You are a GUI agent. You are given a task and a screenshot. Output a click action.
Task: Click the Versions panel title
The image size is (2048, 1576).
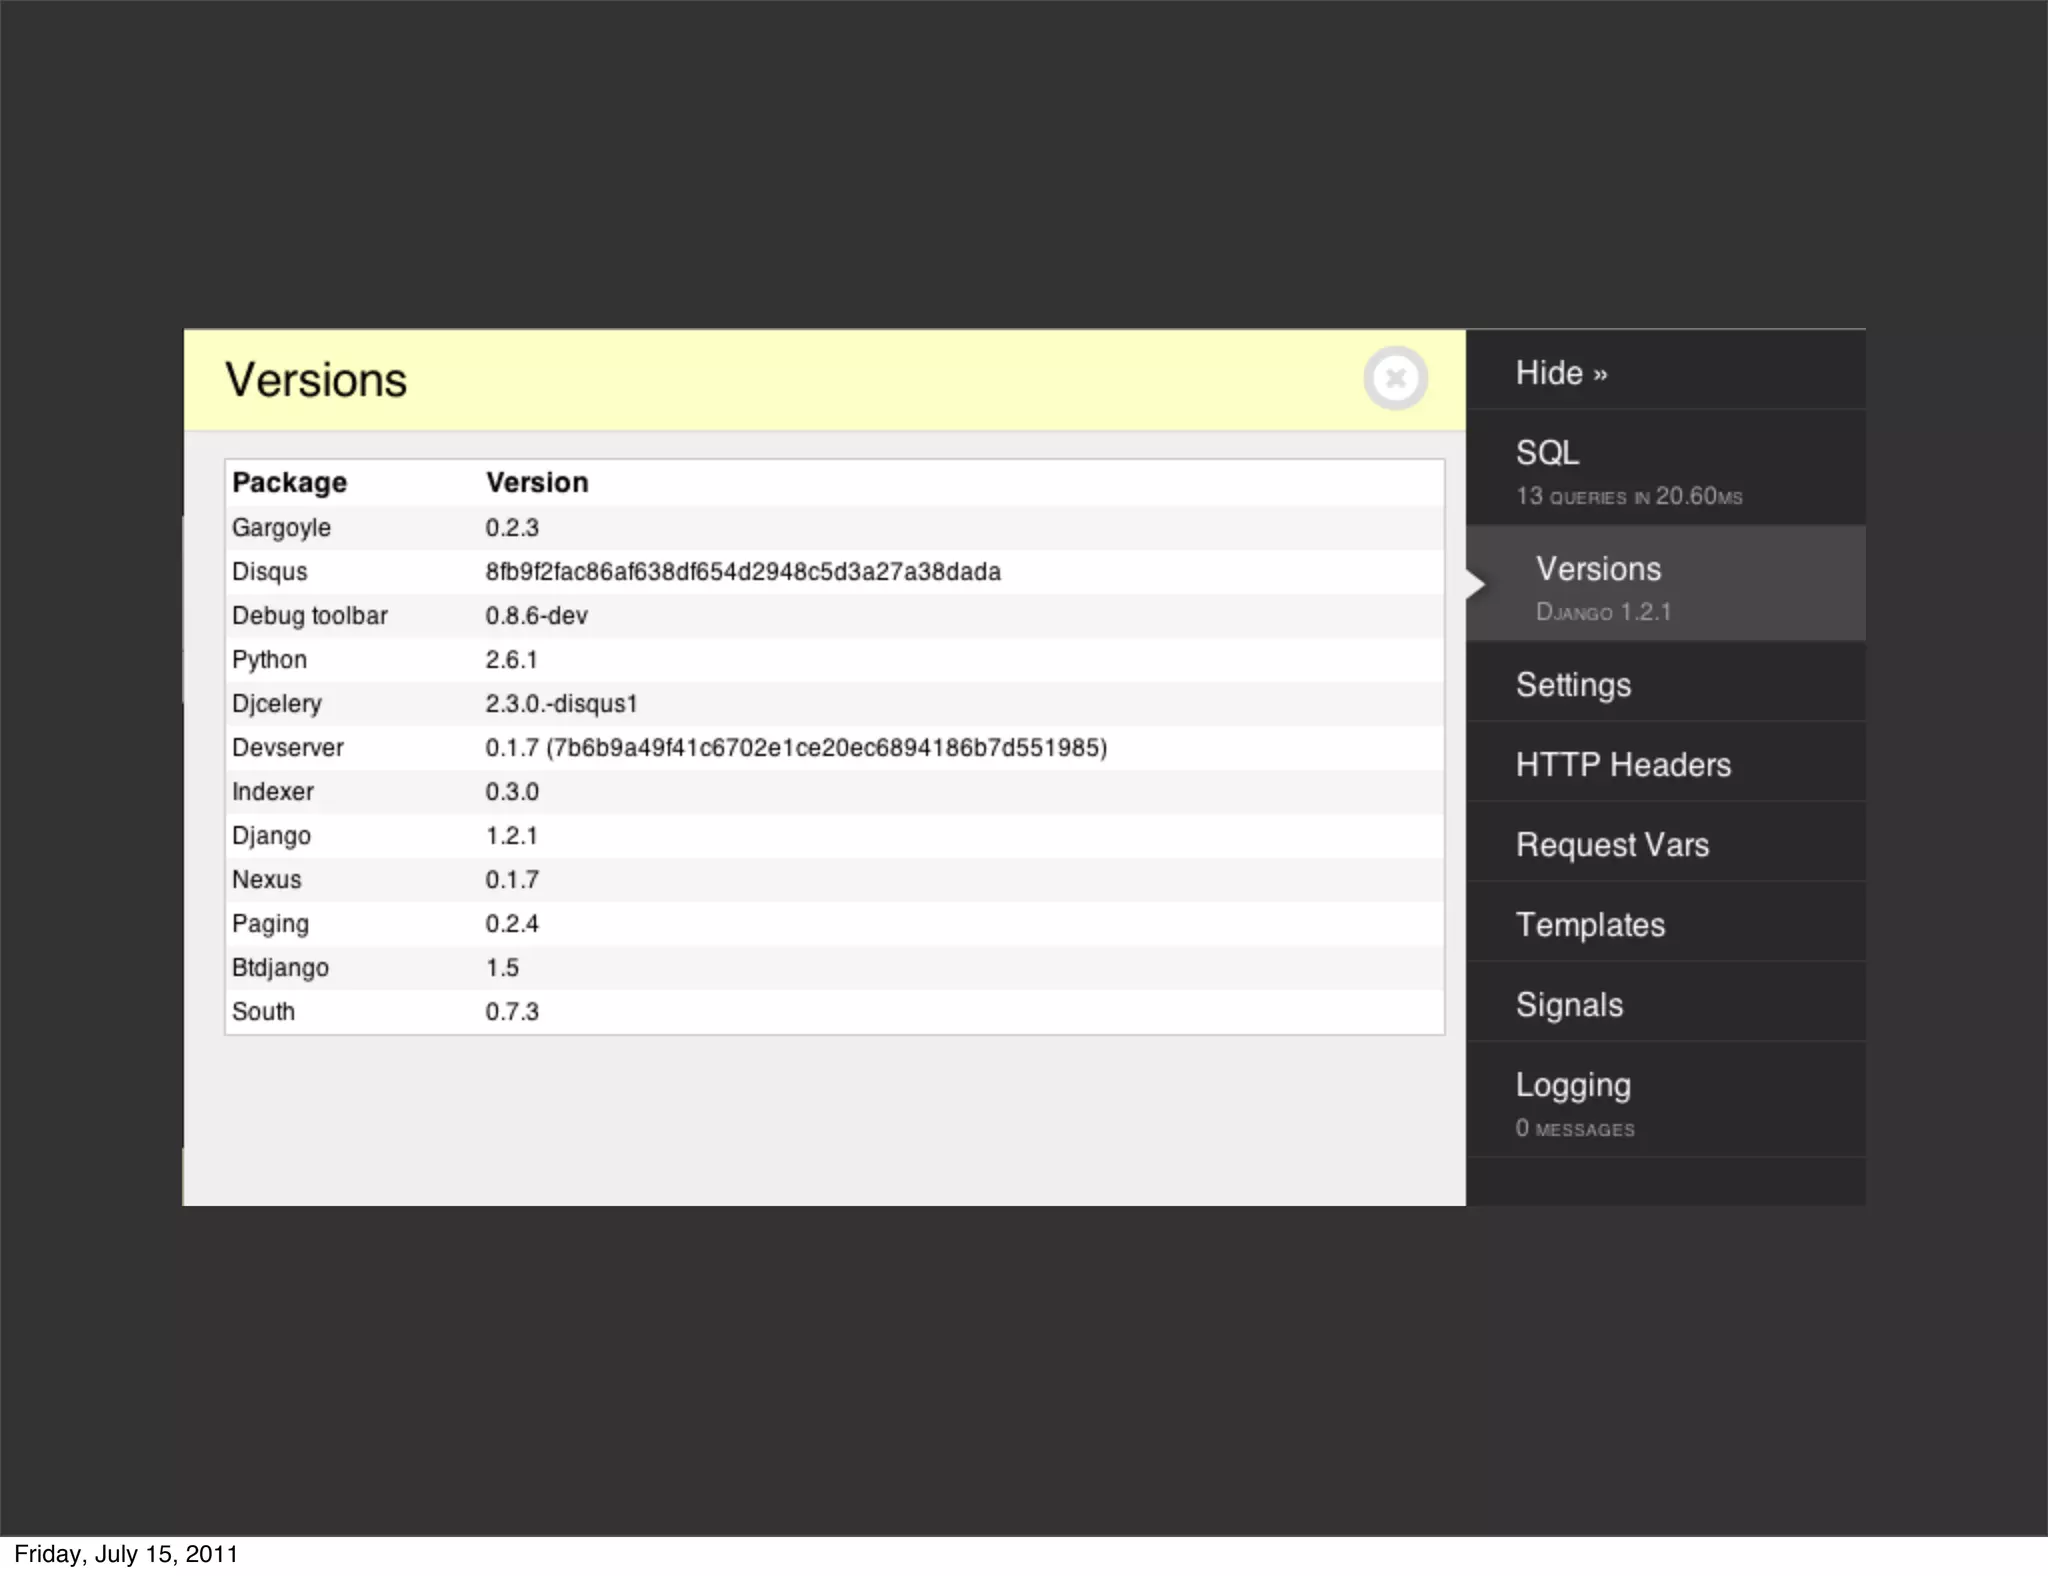point(316,380)
